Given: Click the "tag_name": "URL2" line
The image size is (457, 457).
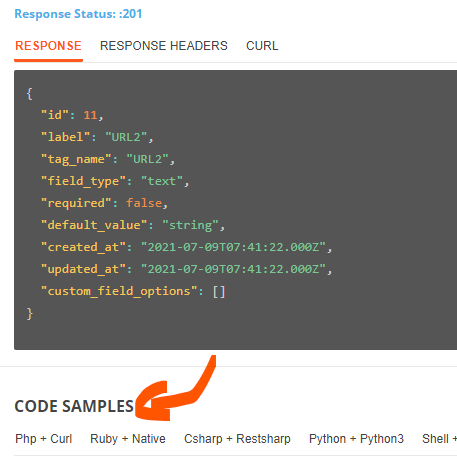Looking at the screenshot, I should (108, 159).
